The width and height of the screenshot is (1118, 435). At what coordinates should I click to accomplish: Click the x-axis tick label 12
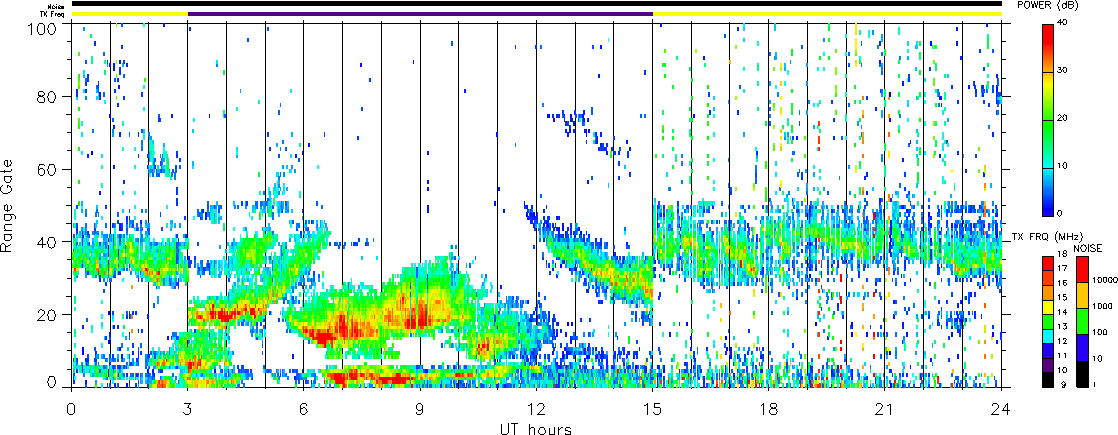pyautogui.click(x=536, y=409)
